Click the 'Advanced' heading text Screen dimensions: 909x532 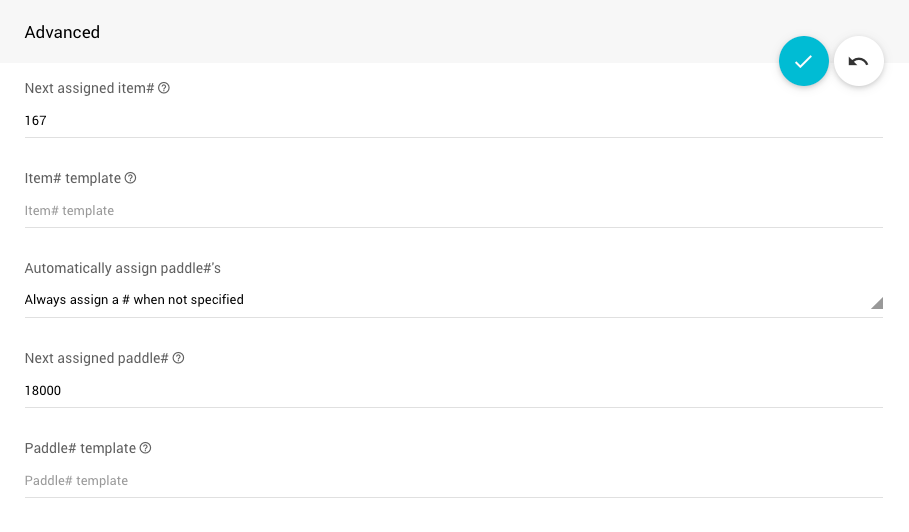(62, 32)
